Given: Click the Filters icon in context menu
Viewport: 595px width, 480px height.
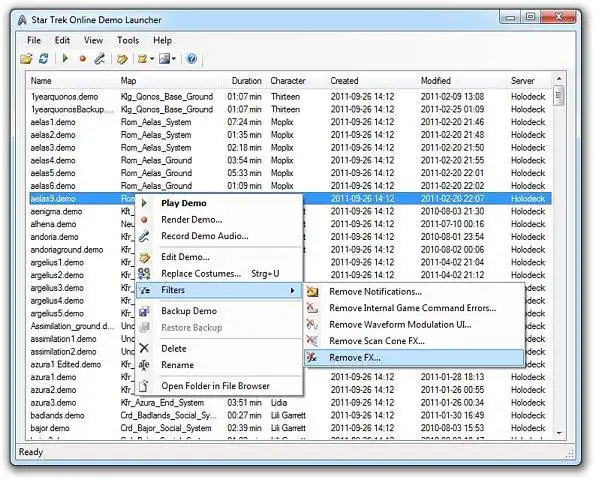Looking at the screenshot, I should 144,291.
